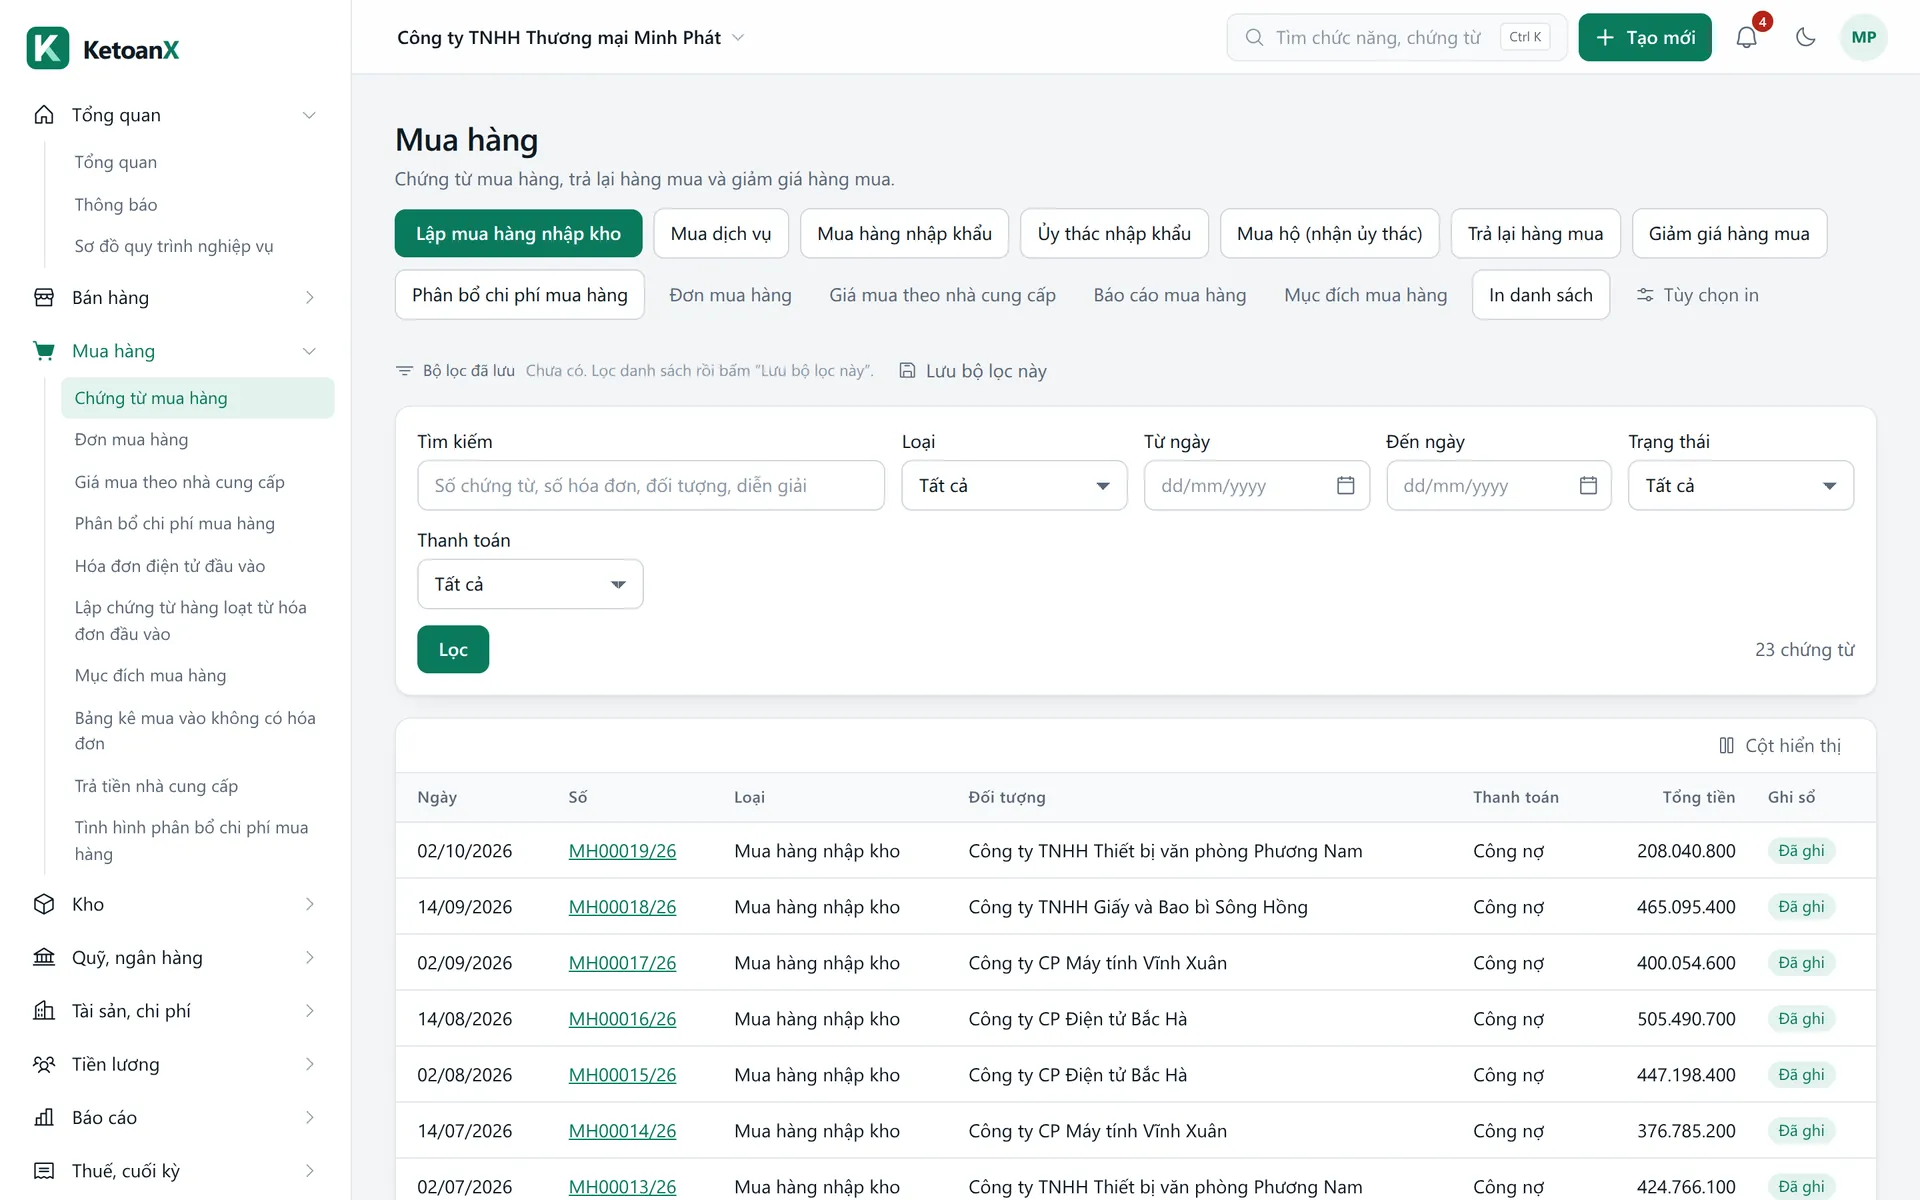Open calendar picker for Đến ngày
This screenshot has width=1920, height=1200.
coord(1588,485)
